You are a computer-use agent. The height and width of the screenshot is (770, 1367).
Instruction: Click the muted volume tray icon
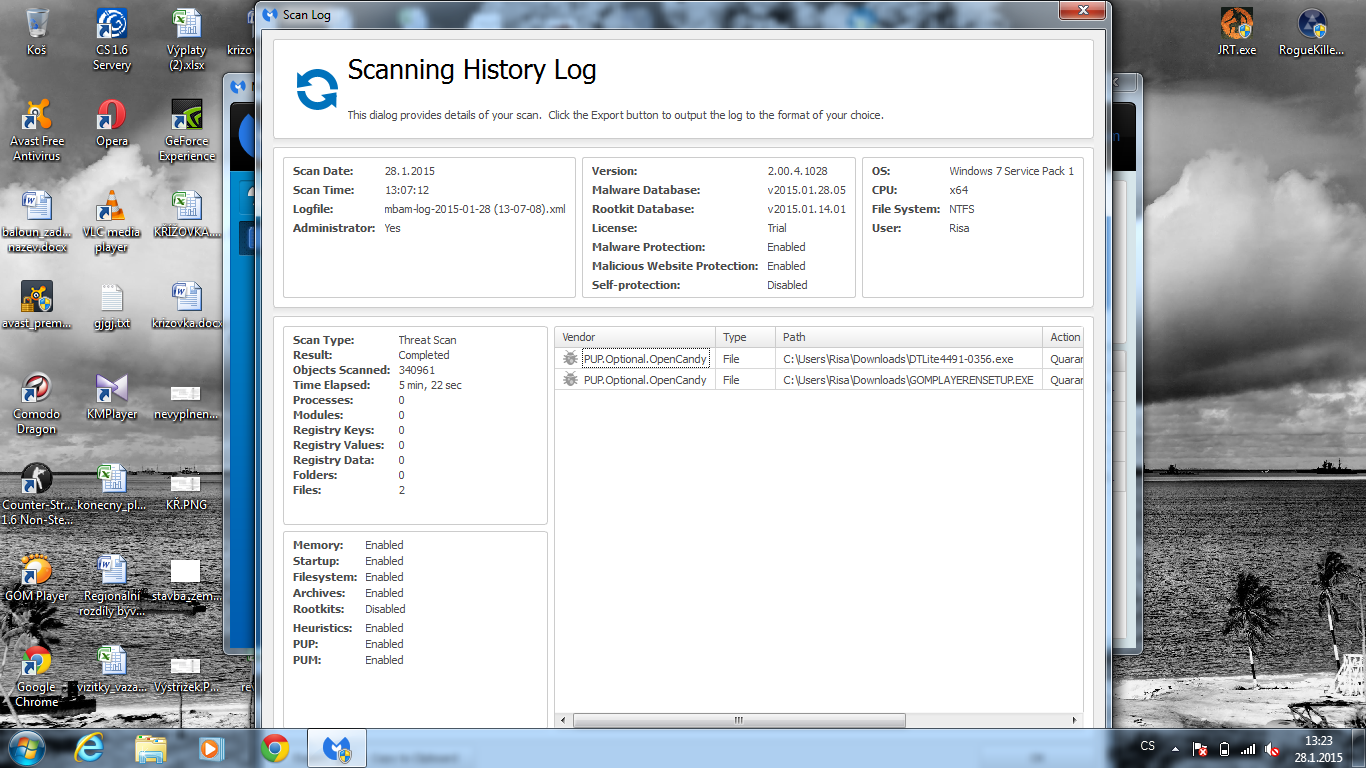point(1272,748)
